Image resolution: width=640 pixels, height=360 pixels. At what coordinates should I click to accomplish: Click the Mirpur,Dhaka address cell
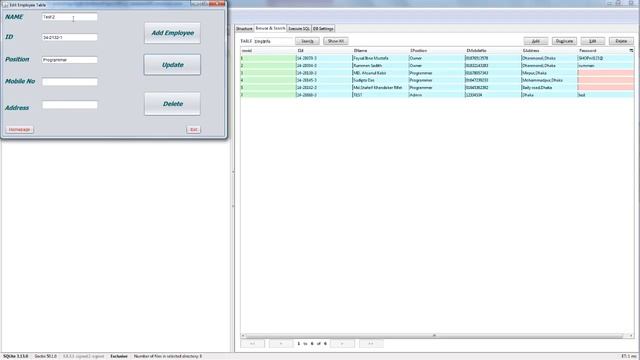(x=549, y=73)
